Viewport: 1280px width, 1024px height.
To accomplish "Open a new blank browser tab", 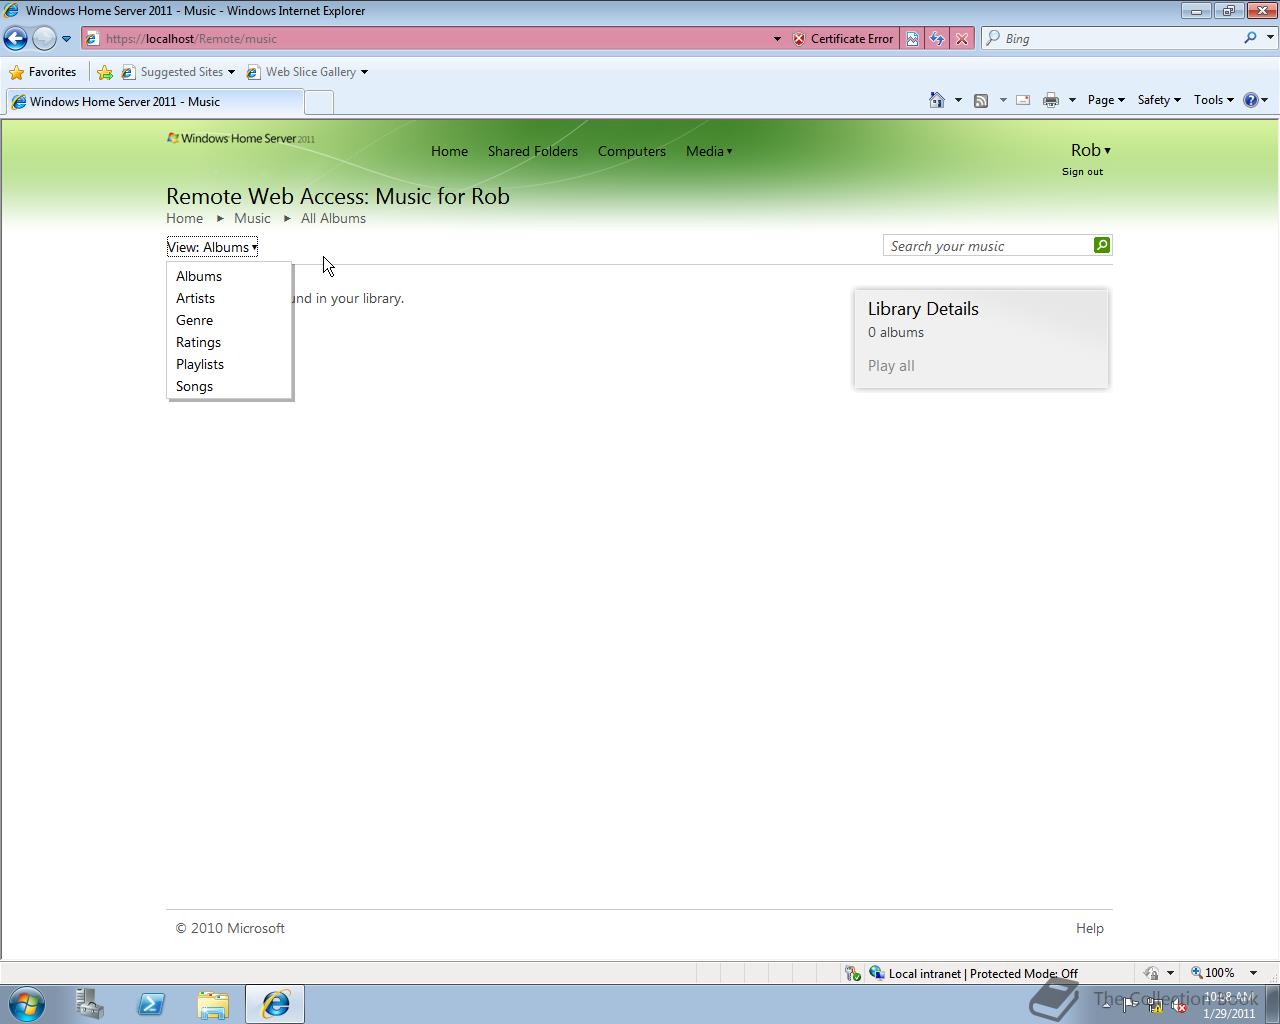I will 318,102.
